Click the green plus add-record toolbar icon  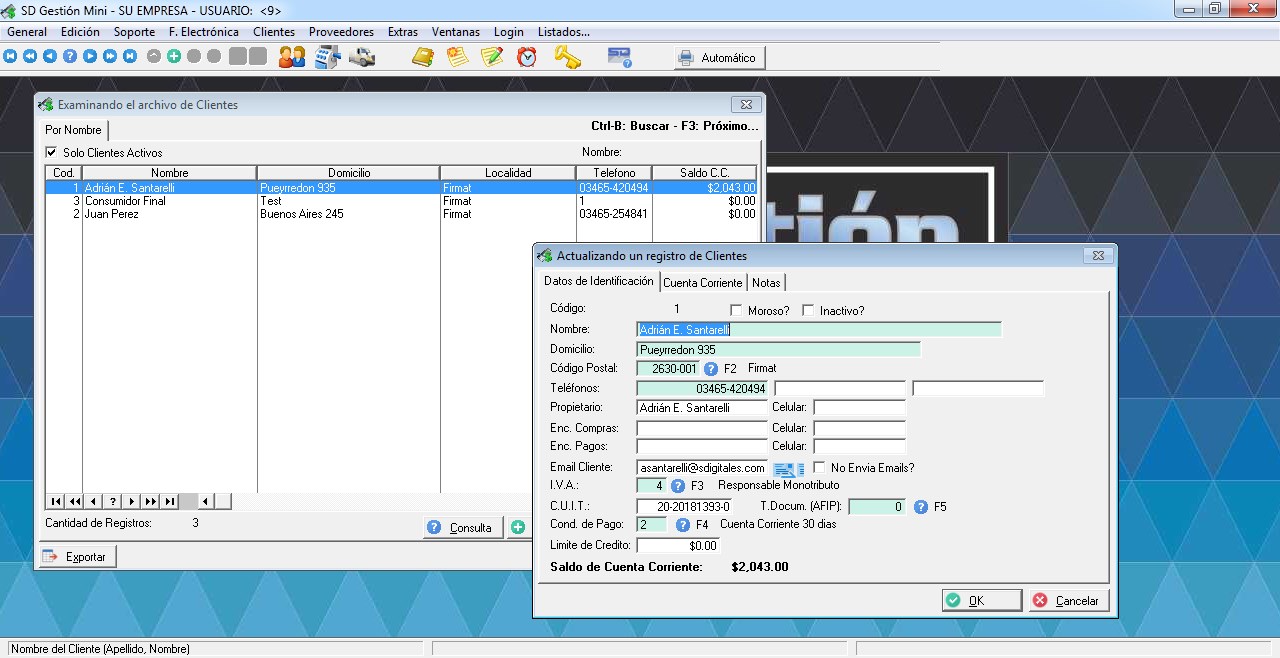pos(174,57)
